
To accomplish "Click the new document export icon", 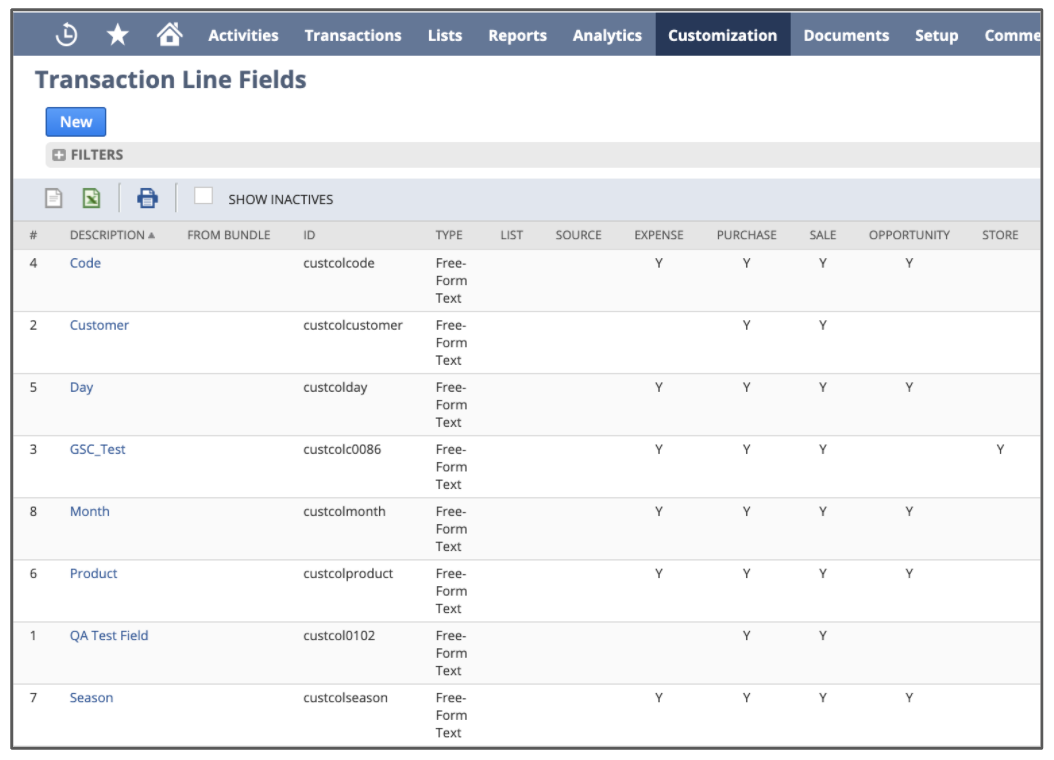I will [54, 198].
